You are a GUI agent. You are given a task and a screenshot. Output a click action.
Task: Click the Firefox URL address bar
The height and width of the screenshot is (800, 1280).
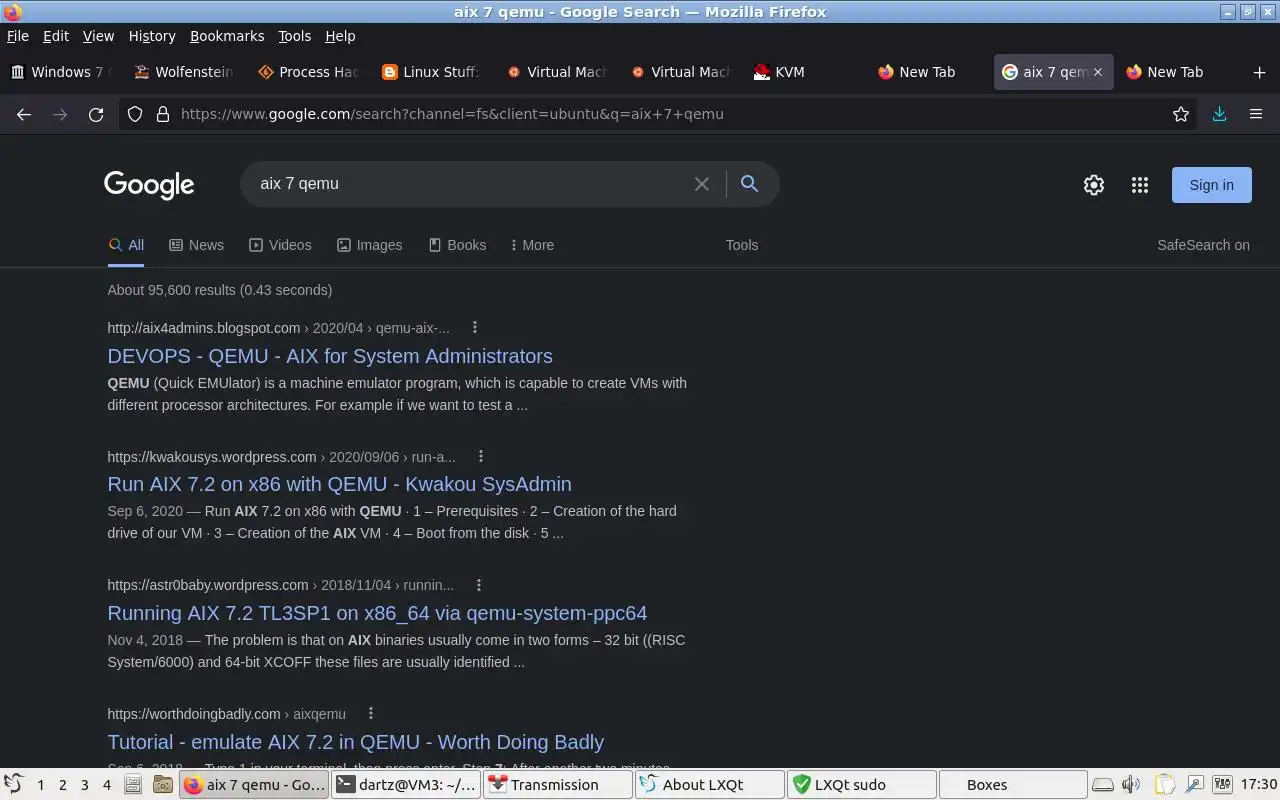660,114
